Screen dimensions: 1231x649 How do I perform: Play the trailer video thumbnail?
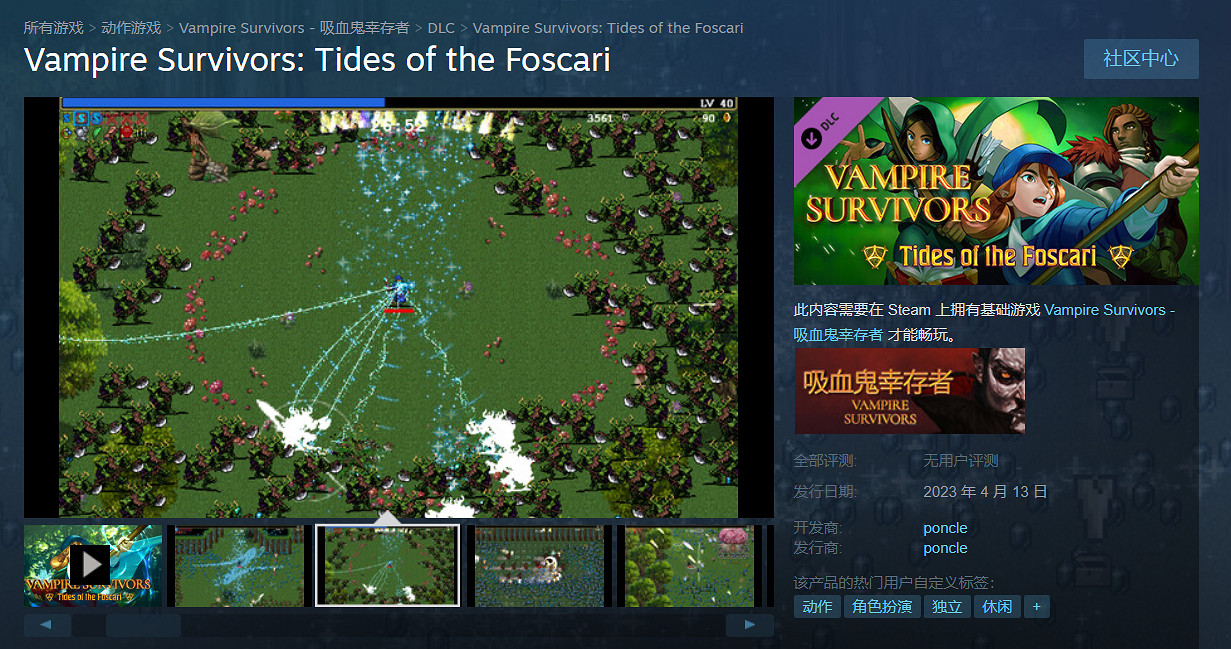coord(93,566)
